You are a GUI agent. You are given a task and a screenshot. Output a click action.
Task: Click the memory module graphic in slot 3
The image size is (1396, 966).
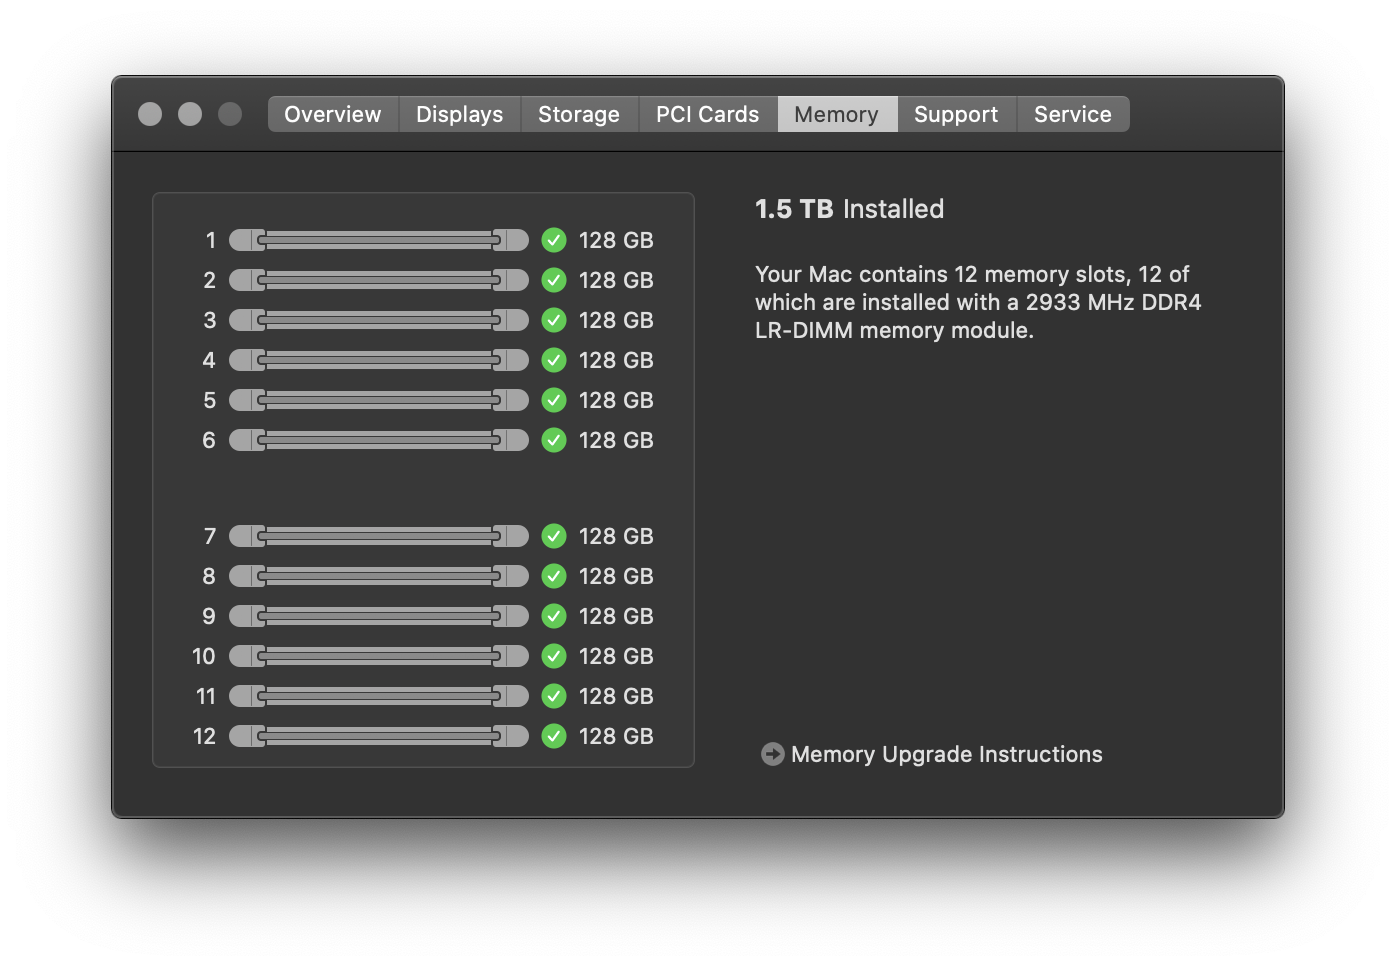pyautogui.click(x=379, y=320)
